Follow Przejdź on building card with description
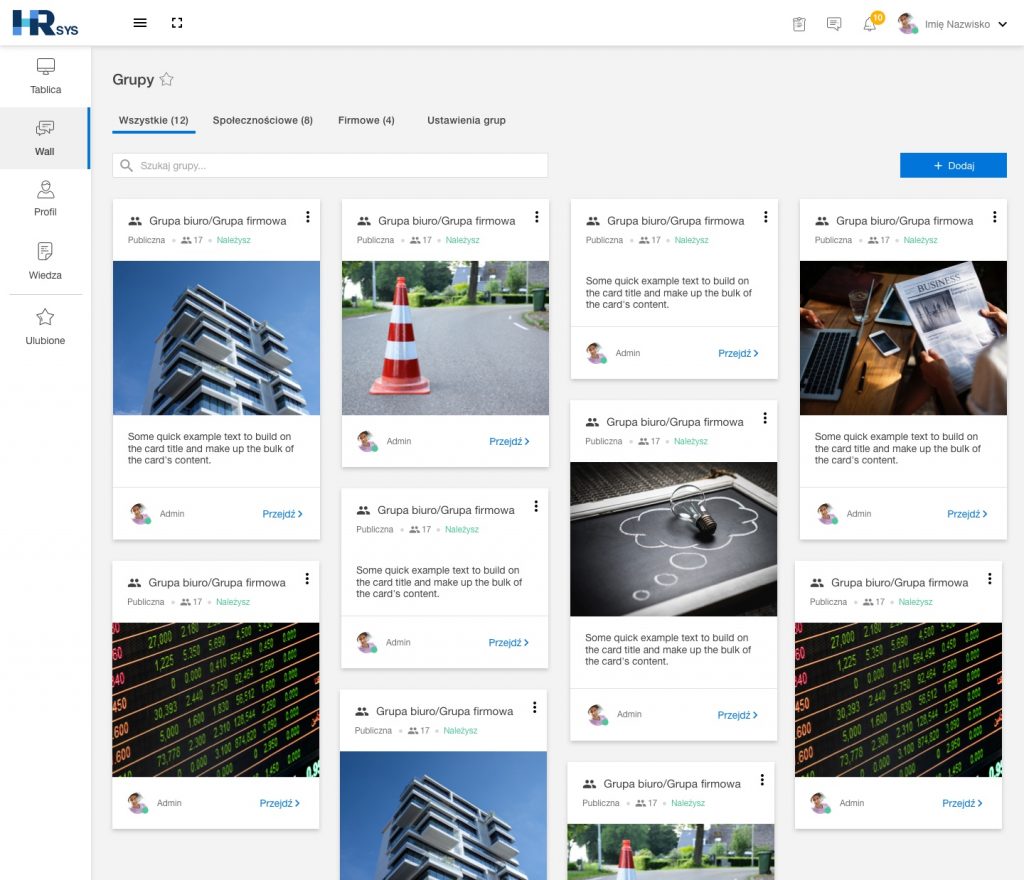 point(282,514)
